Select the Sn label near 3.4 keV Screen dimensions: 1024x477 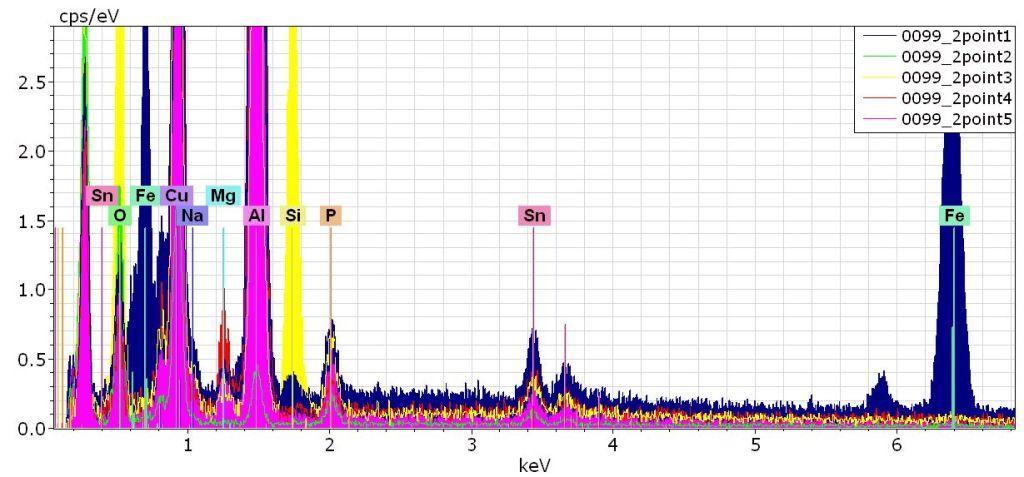tap(534, 215)
